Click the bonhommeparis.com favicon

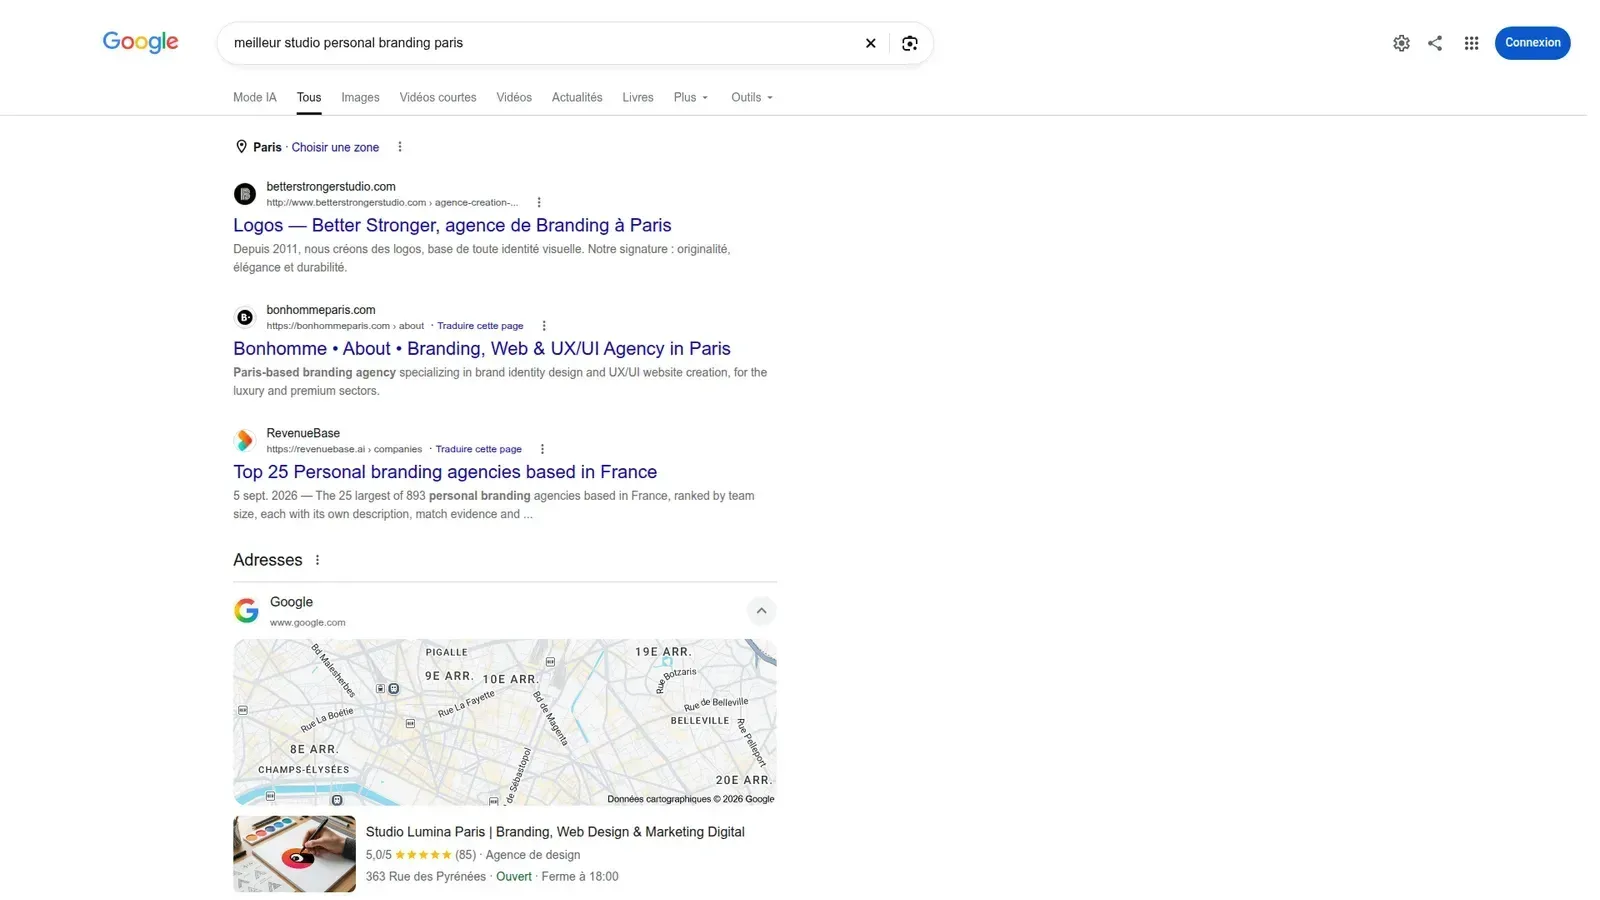pos(245,317)
